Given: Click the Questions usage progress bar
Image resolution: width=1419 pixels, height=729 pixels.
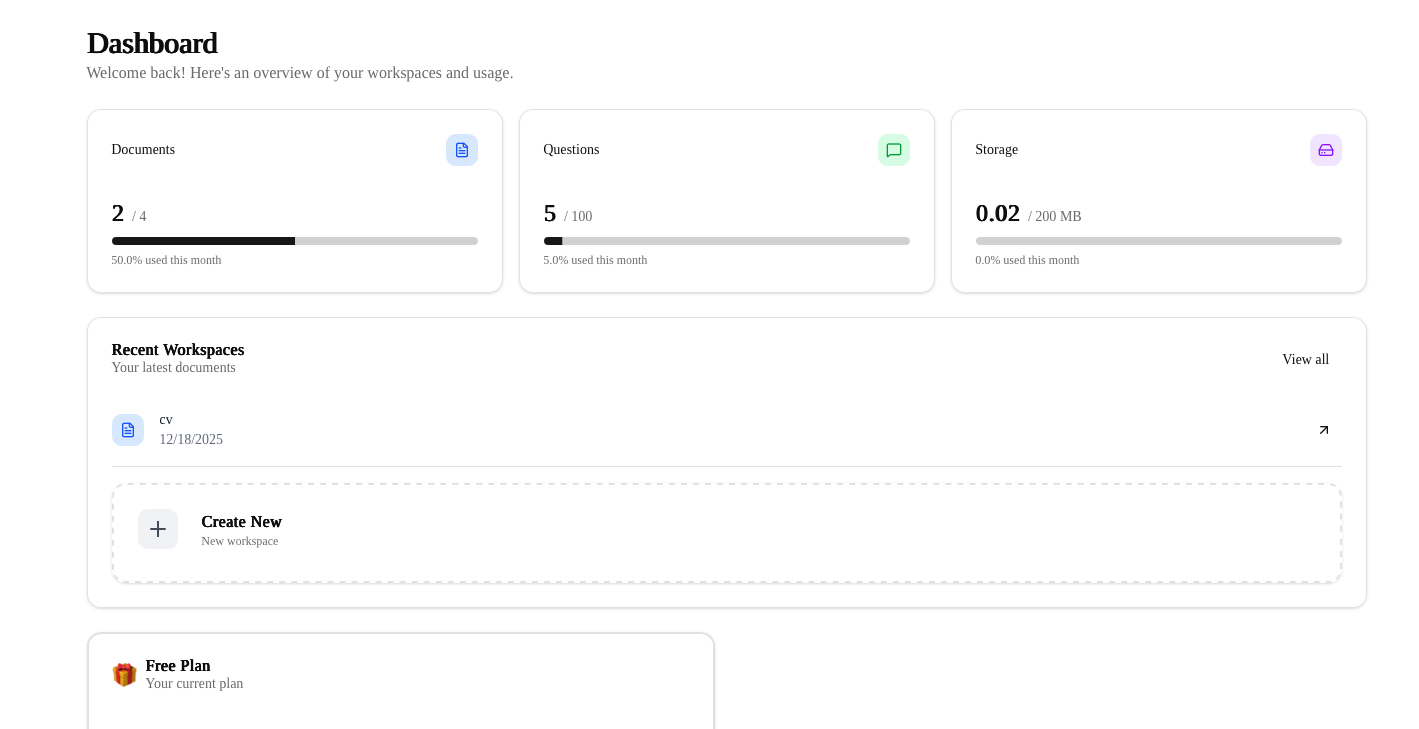Looking at the screenshot, I should tap(727, 241).
